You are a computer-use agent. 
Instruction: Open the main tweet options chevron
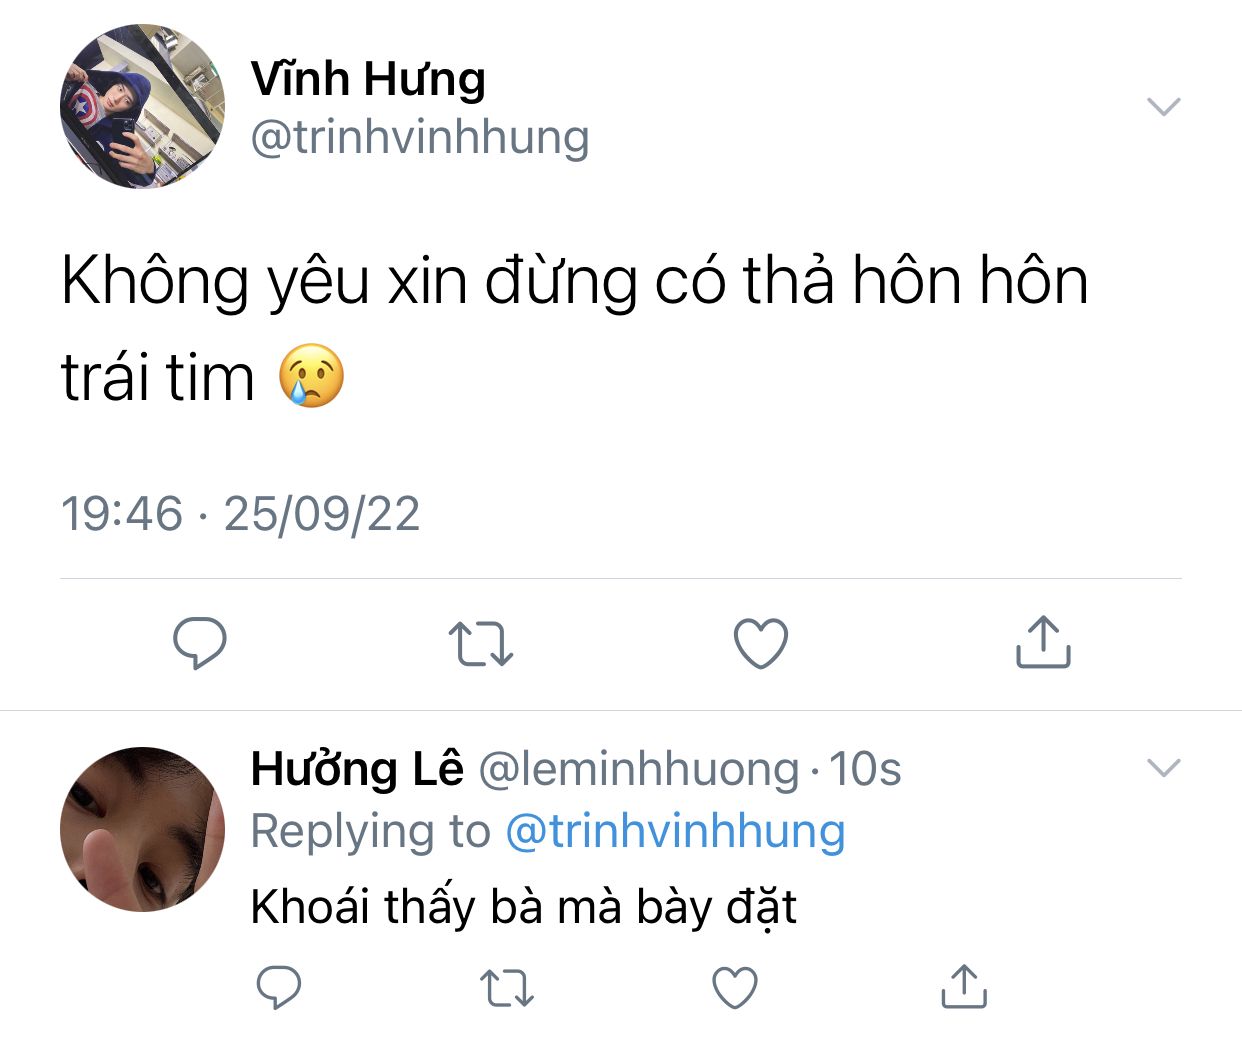[x=1164, y=106]
